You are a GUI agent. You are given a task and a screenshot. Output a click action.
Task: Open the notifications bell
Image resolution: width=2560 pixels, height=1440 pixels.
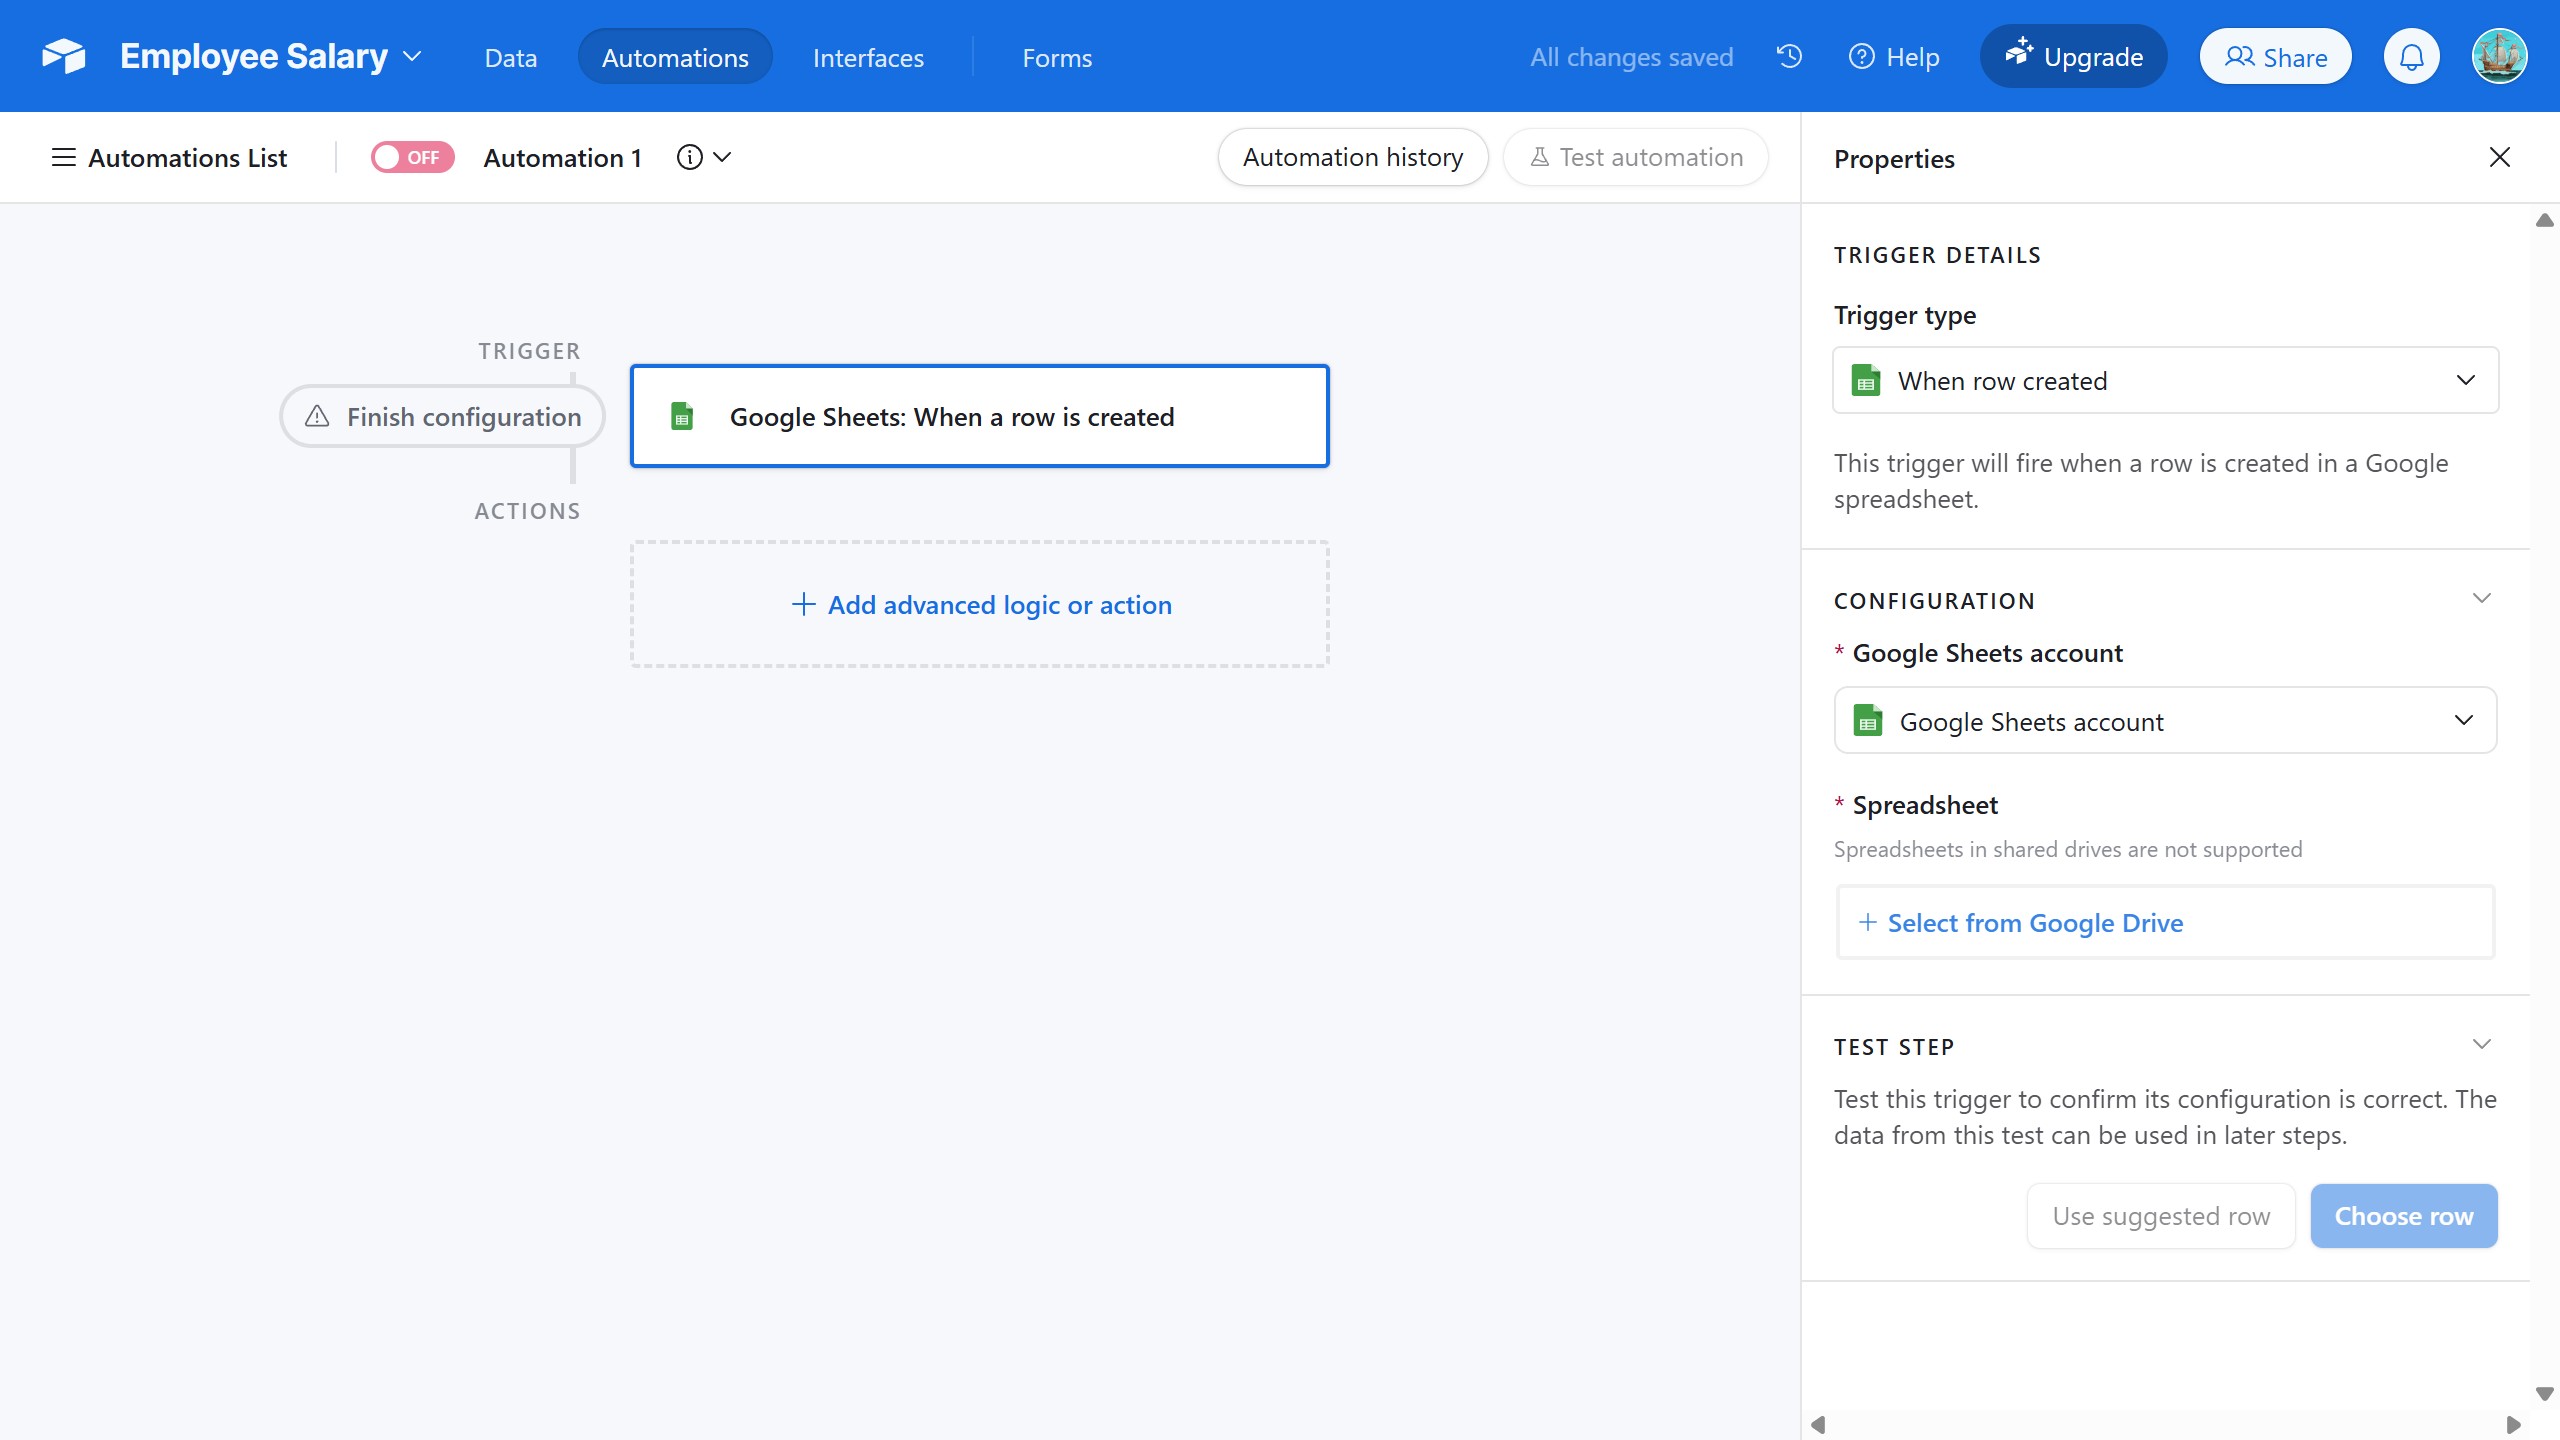(2412, 58)
